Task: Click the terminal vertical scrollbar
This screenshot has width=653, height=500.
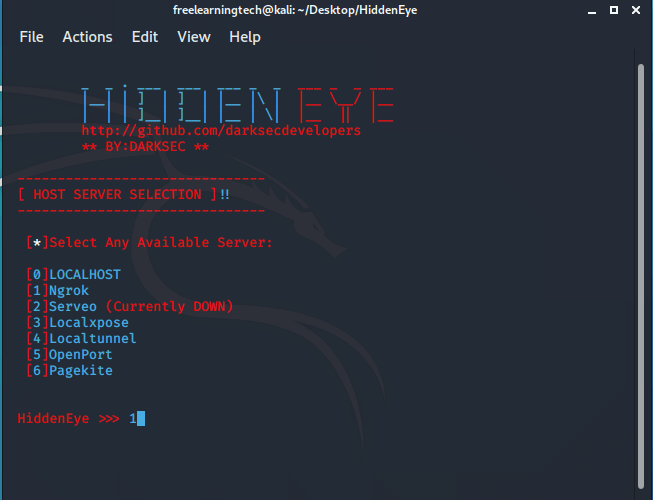Action: pyautogui.click(x=641, y=276)
